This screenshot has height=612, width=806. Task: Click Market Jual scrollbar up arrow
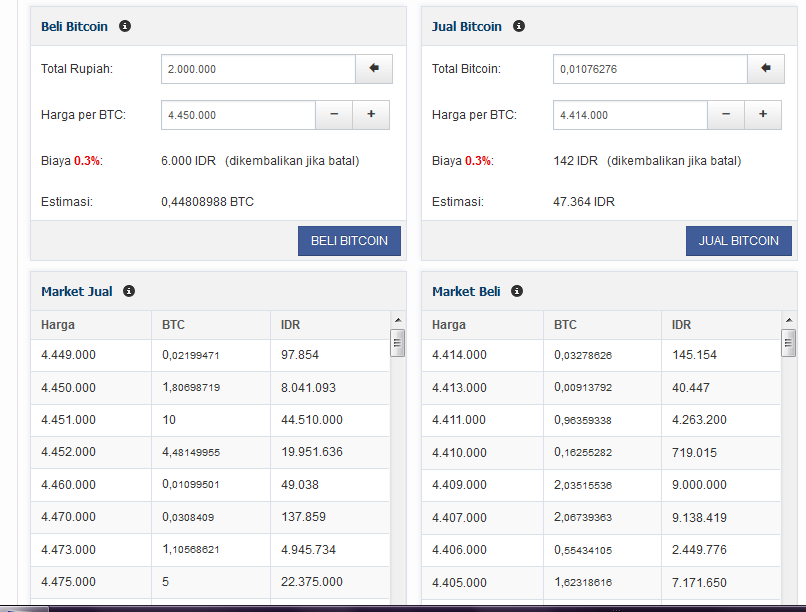398,320
